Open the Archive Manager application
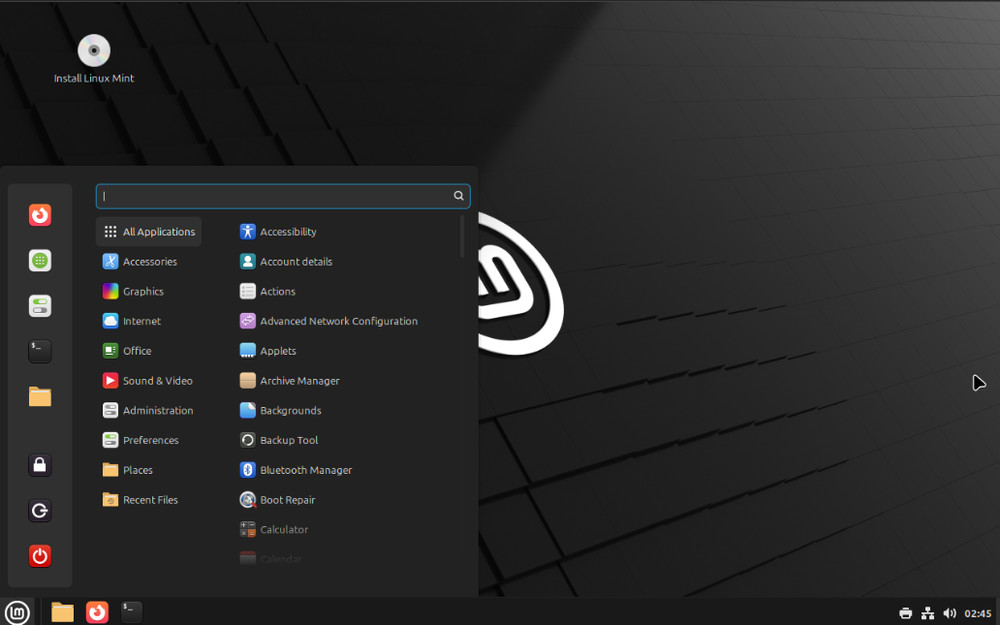Image resolution: width=1000 pixels, height=625 pixels. pos(298,380)
